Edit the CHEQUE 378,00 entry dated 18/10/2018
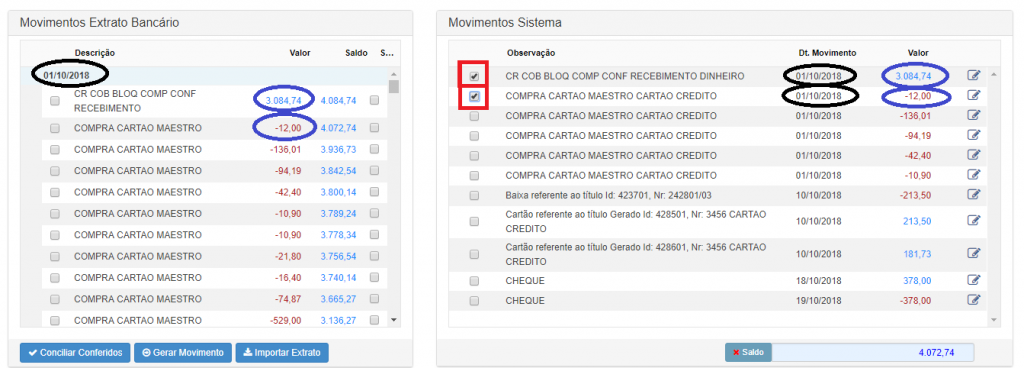The width and height of the screenshot is (1024, 368). click(974, 281)
